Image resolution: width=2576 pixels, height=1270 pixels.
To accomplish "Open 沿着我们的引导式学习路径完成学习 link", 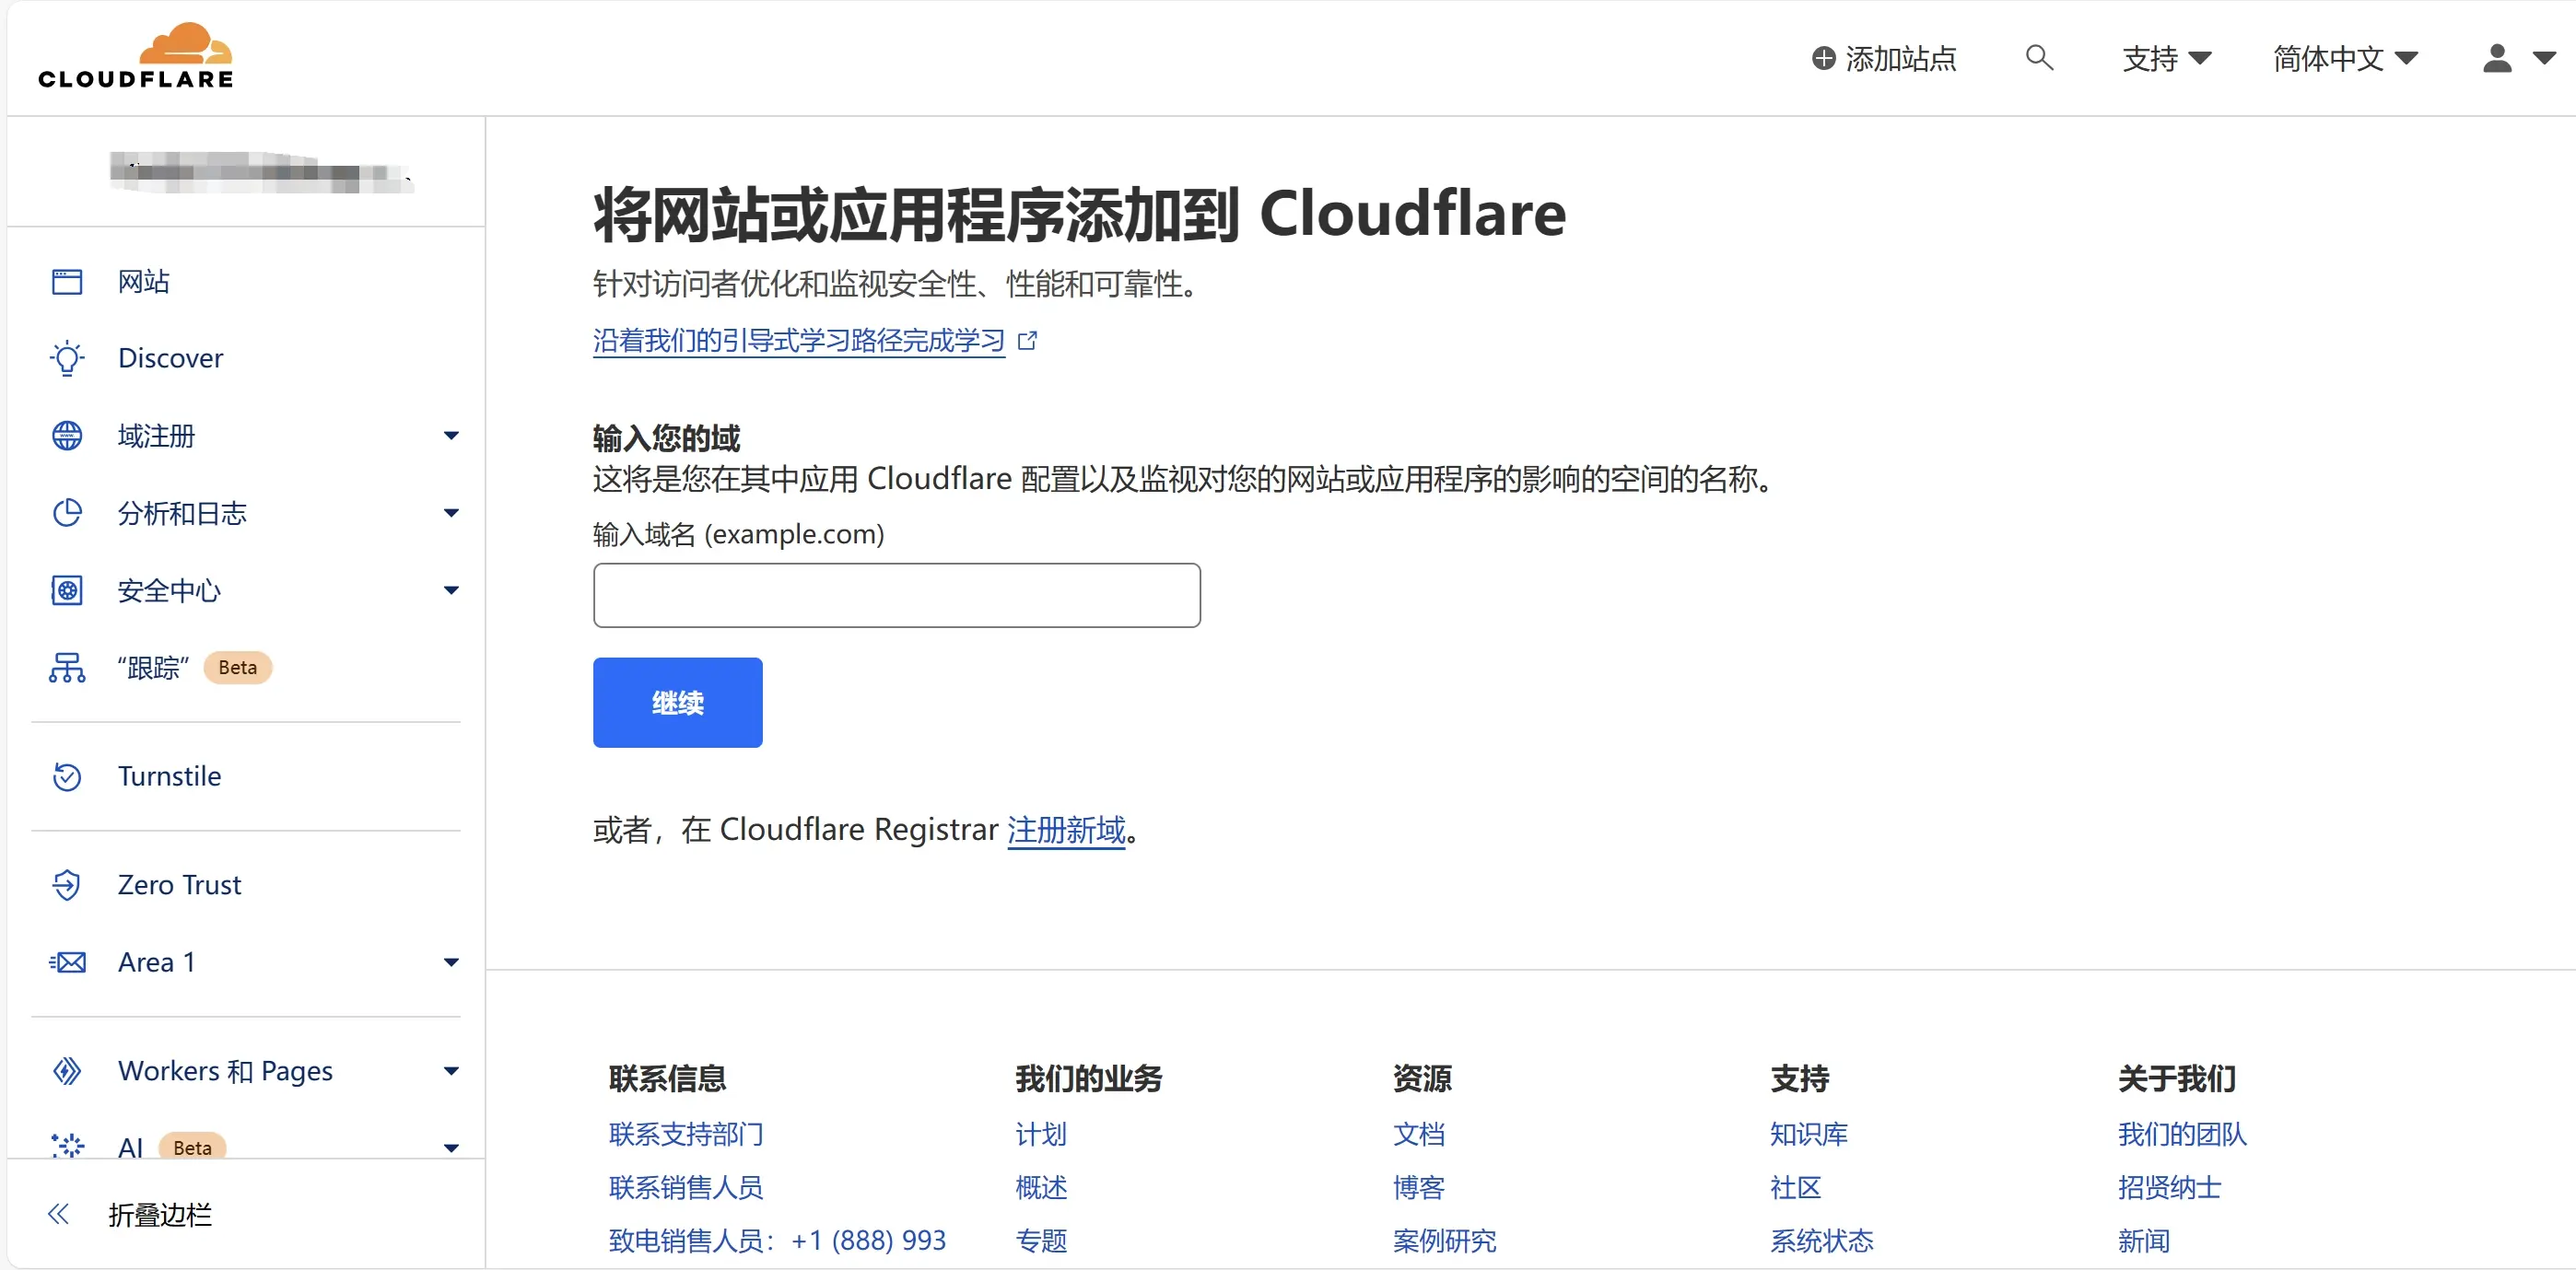I will pos(798,341).
